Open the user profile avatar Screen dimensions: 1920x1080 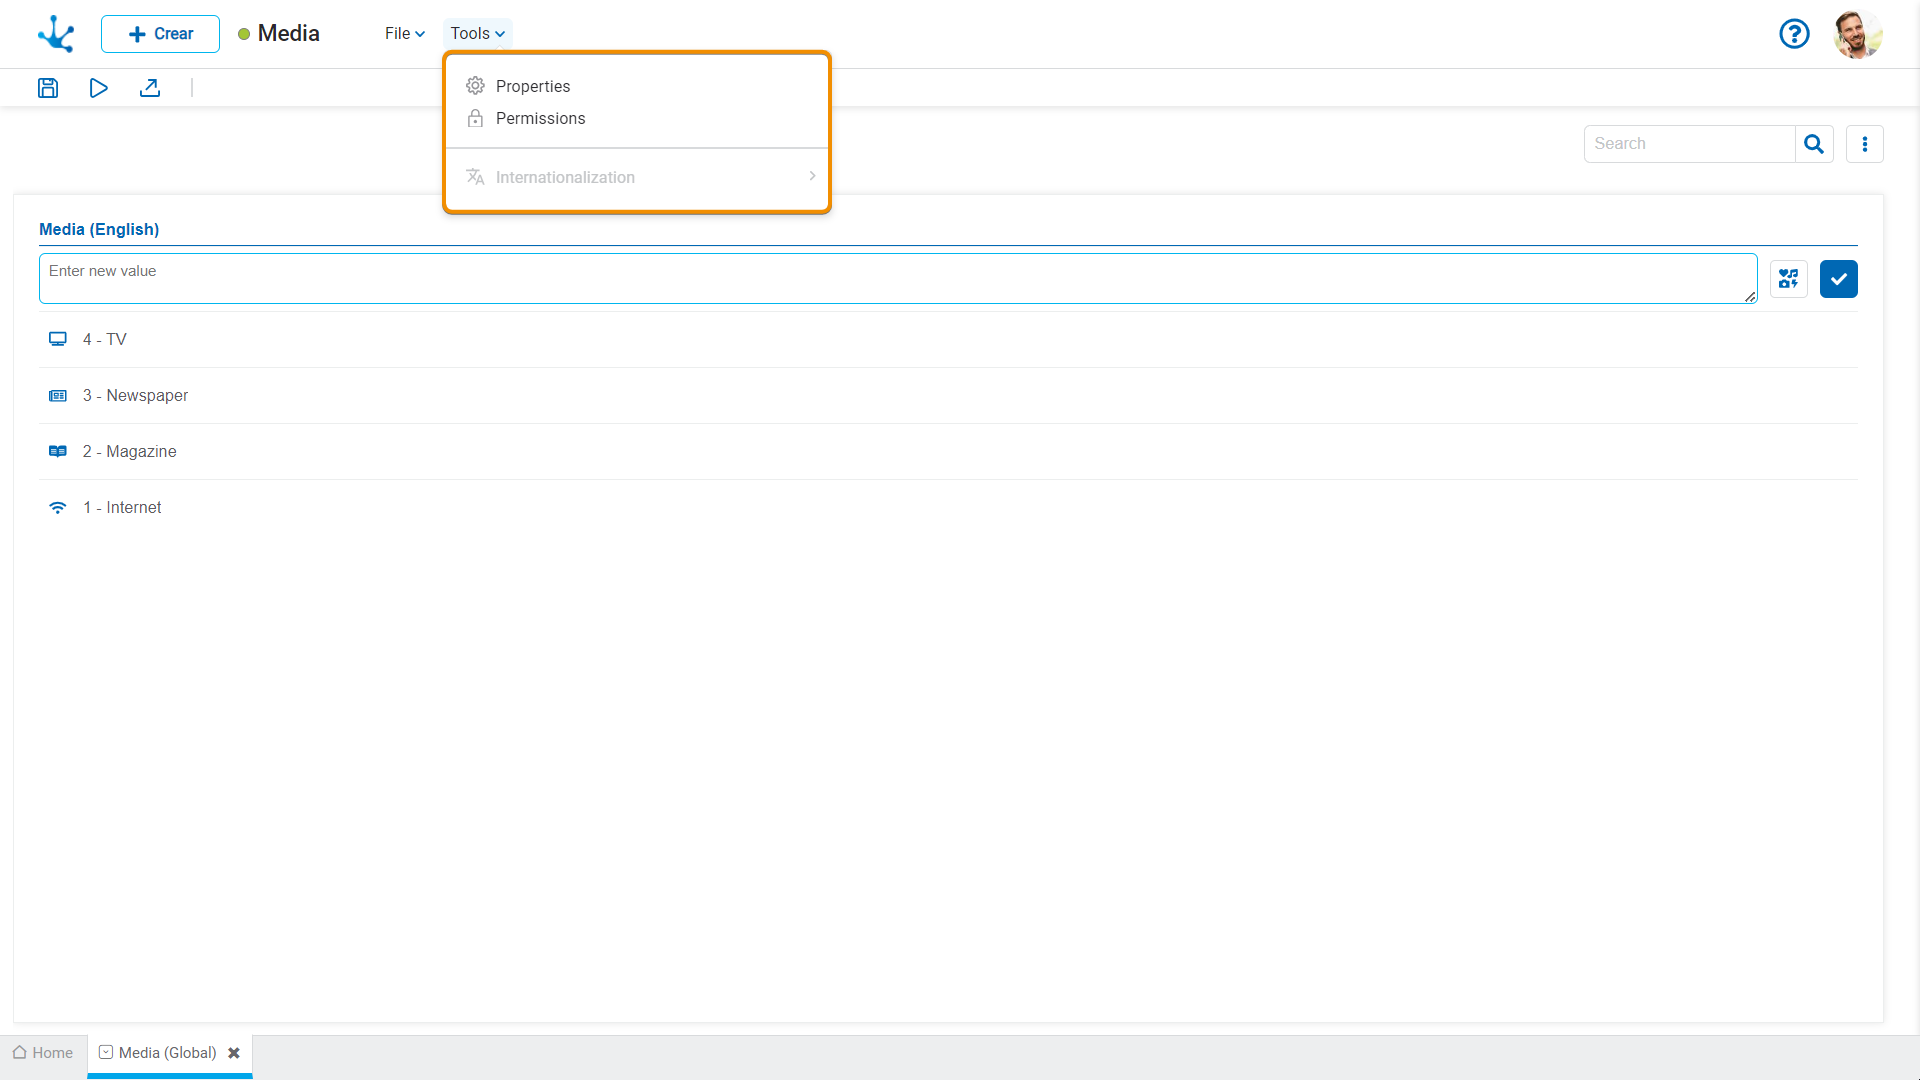tap(1858, 34)
